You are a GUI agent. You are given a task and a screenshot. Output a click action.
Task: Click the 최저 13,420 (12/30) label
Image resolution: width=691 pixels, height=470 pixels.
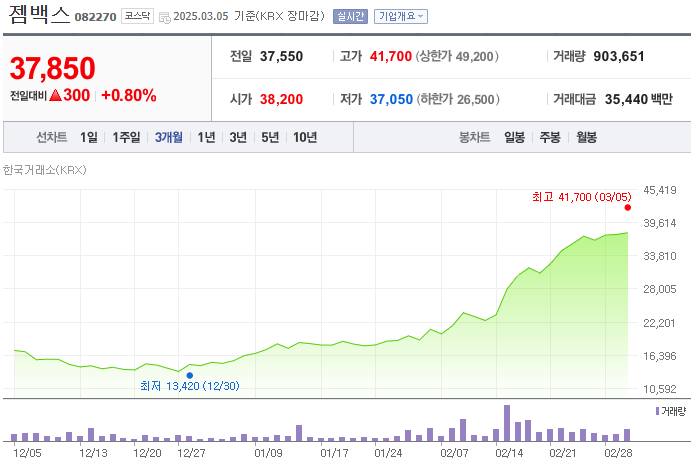(x=189, y=386)
